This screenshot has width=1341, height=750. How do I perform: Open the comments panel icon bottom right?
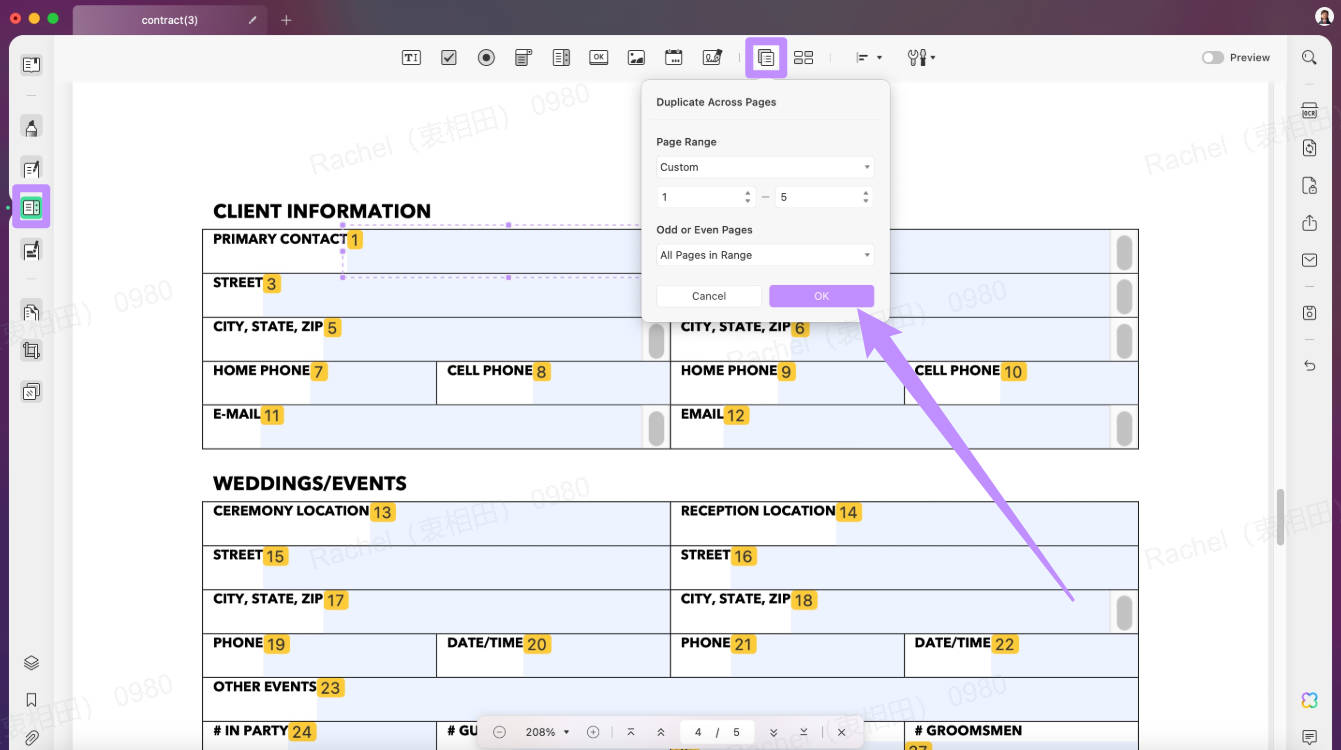pyautogui.click(x=1309, y=738)
